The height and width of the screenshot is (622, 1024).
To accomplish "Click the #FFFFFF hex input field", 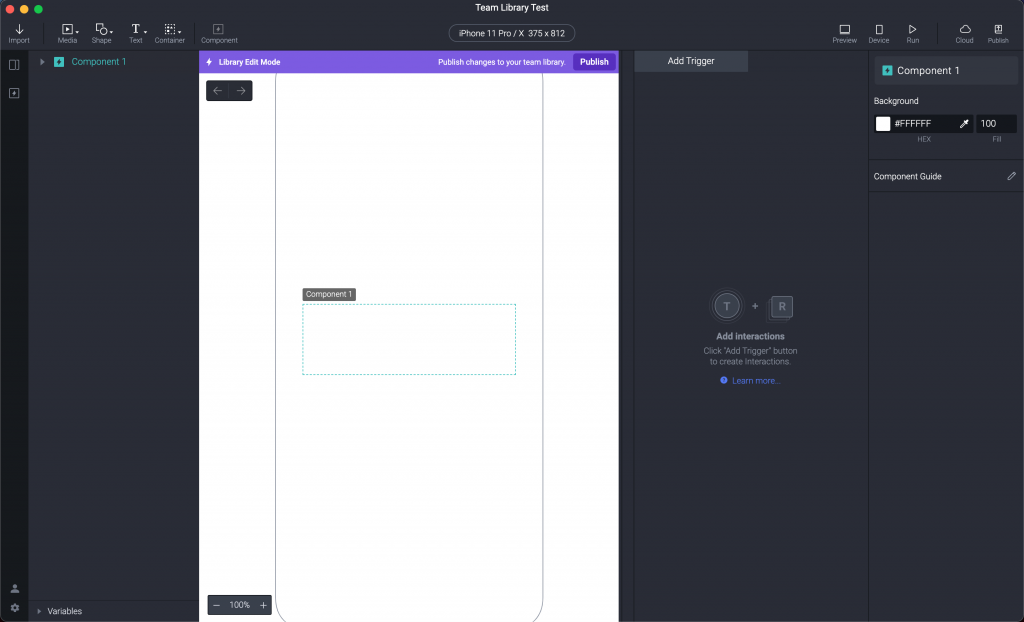I will point(923,123).
